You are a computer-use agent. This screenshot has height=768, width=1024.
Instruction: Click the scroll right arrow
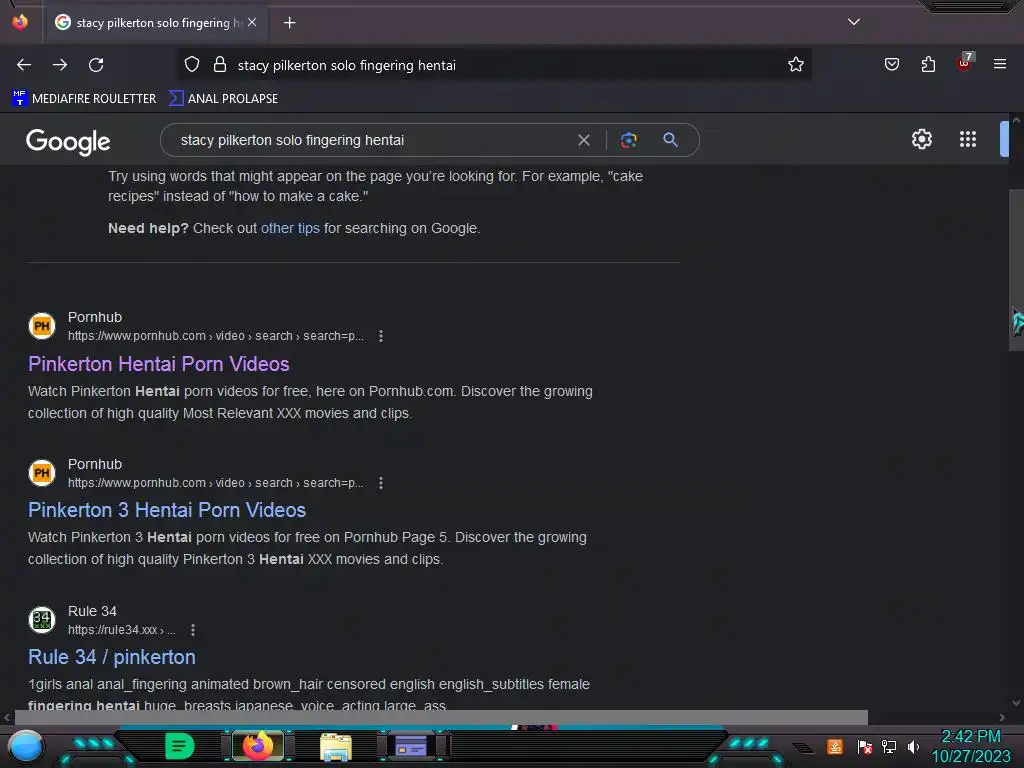click(x=1002, y=717)
